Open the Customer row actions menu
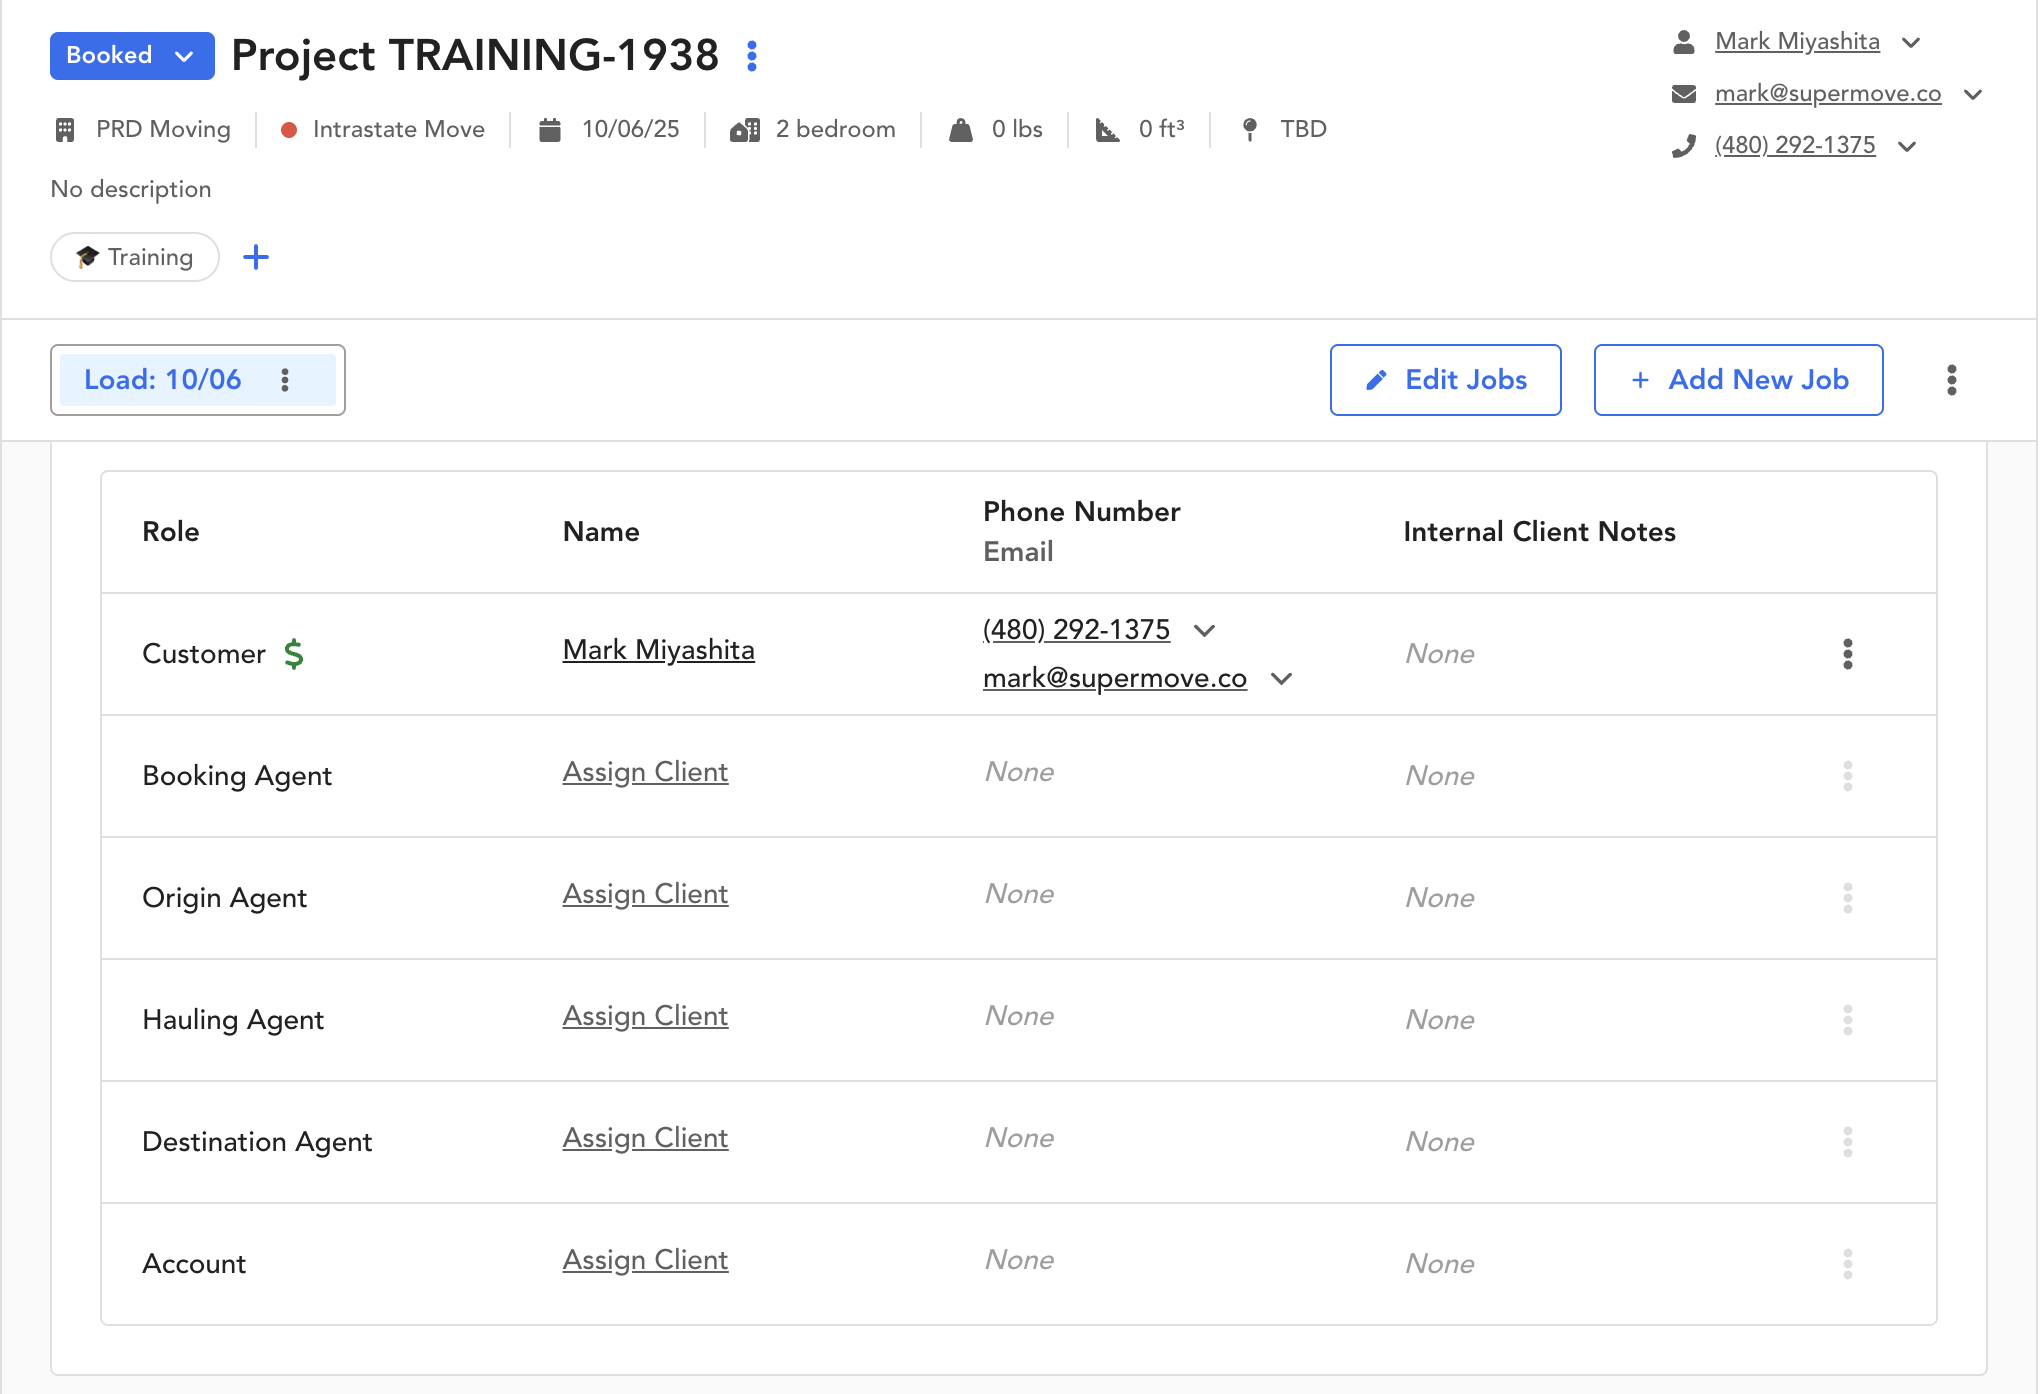2044x1394 pixels. [x=1847, y=654]
